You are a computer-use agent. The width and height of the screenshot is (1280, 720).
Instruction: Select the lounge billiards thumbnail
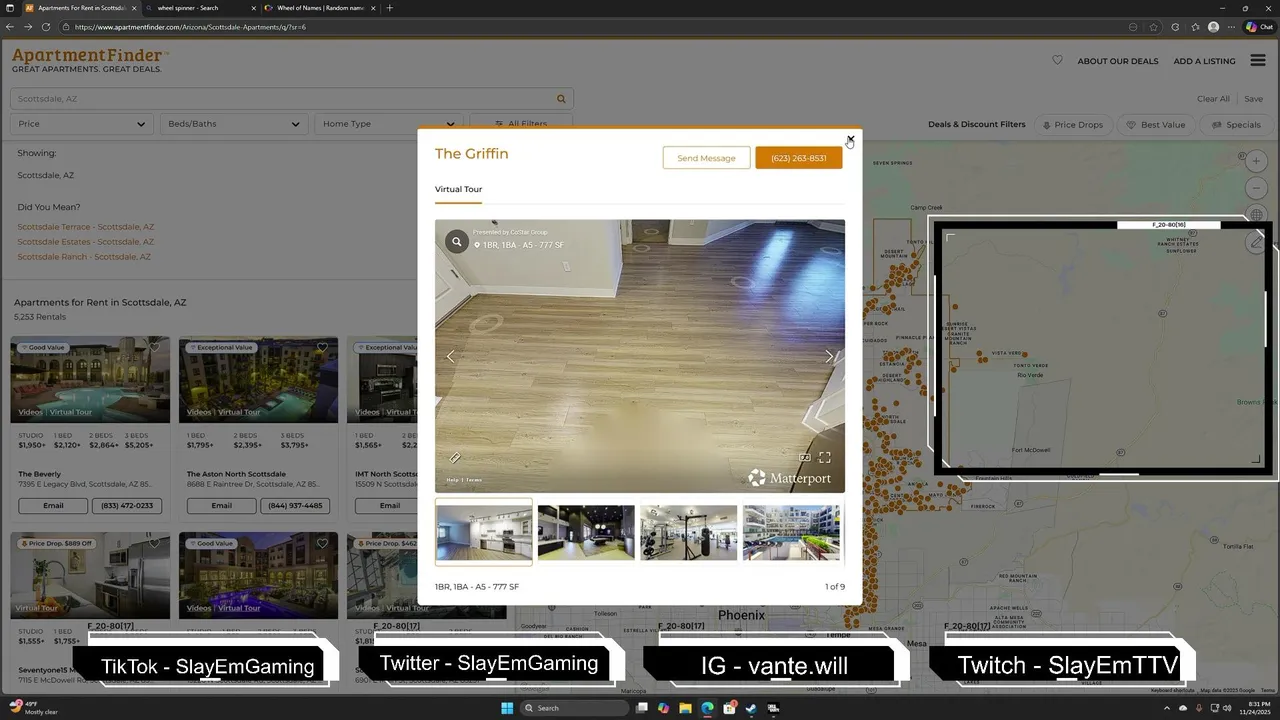point(586,532)
